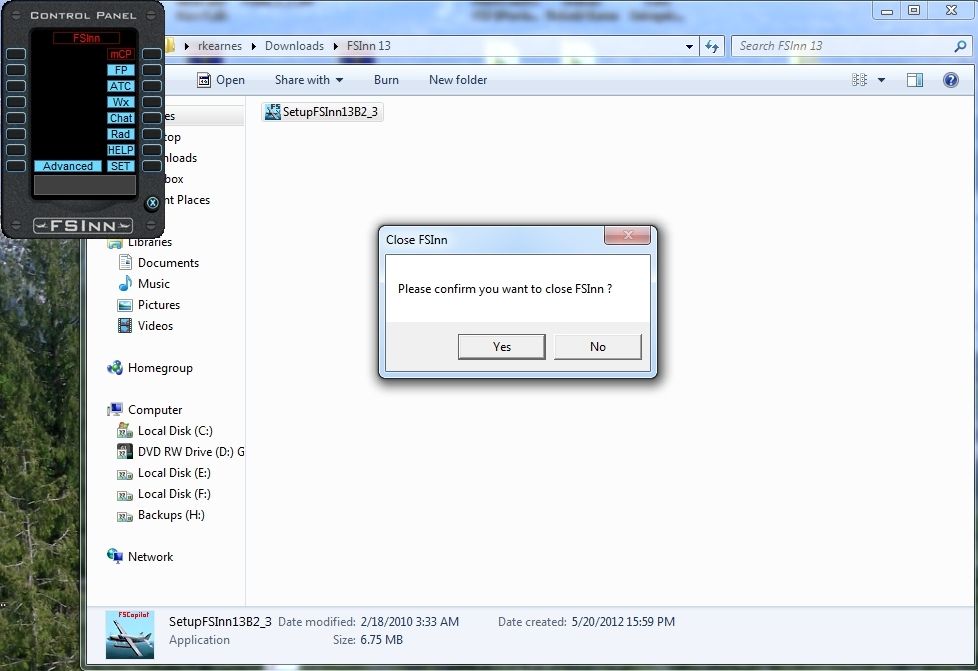Click the round X icon on FSInn Control Panel
978x671 pixels.
[153, 203]
